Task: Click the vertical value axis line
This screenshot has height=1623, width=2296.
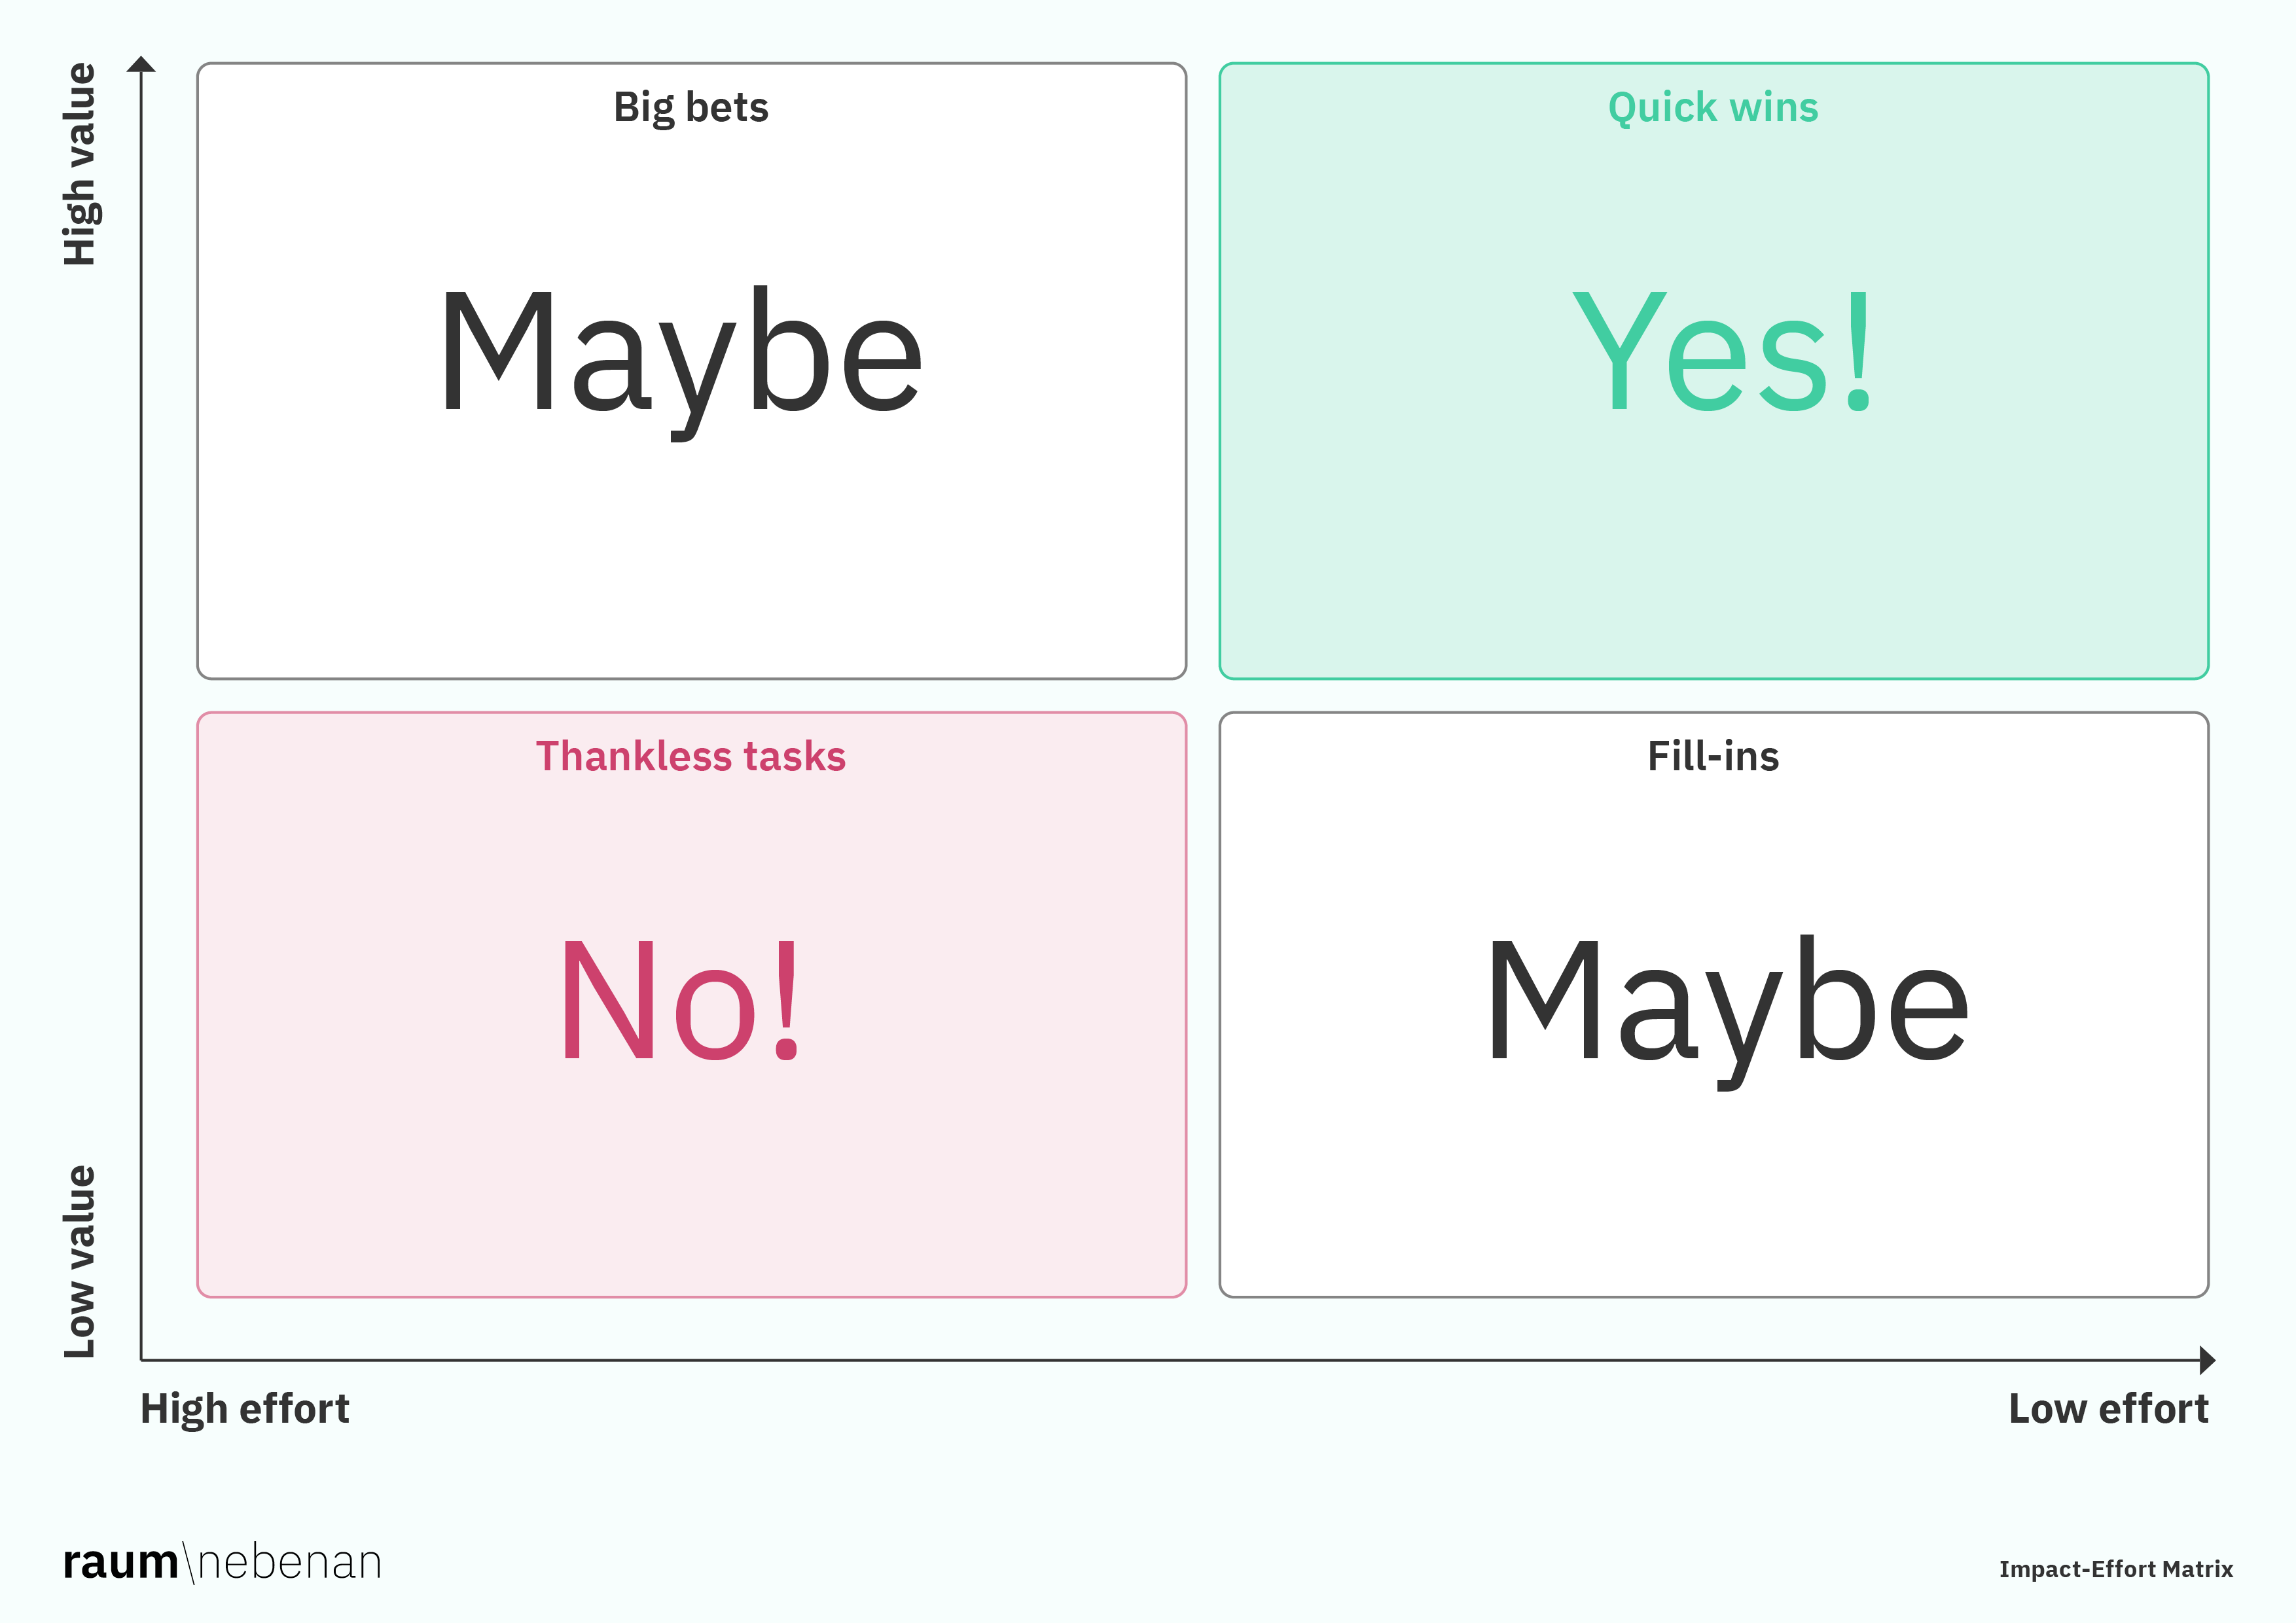Action: [142, 700]
